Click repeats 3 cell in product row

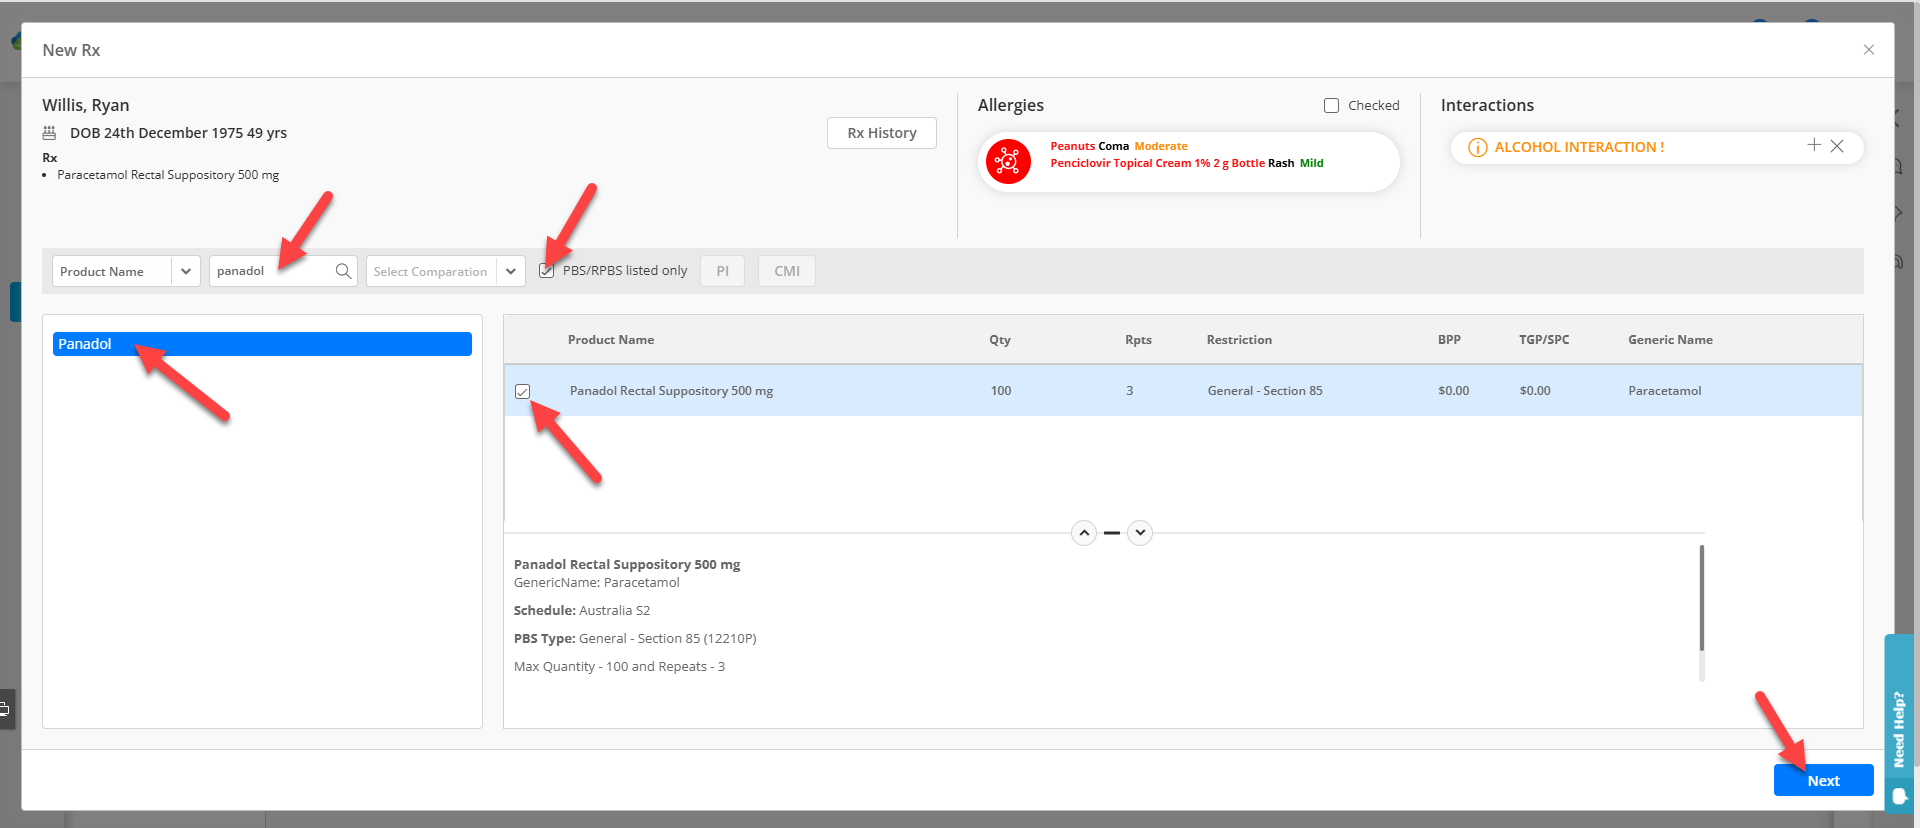(x=1130, y=391)
